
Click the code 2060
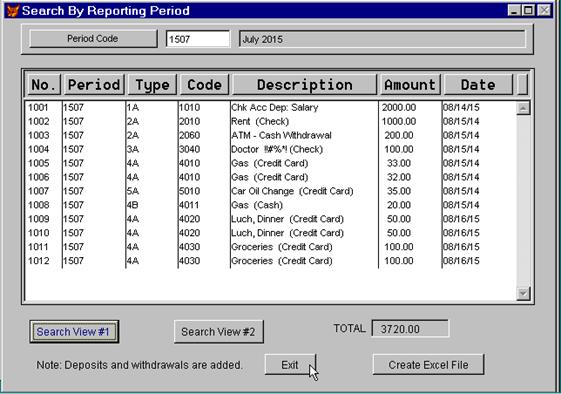click(190, 135)
